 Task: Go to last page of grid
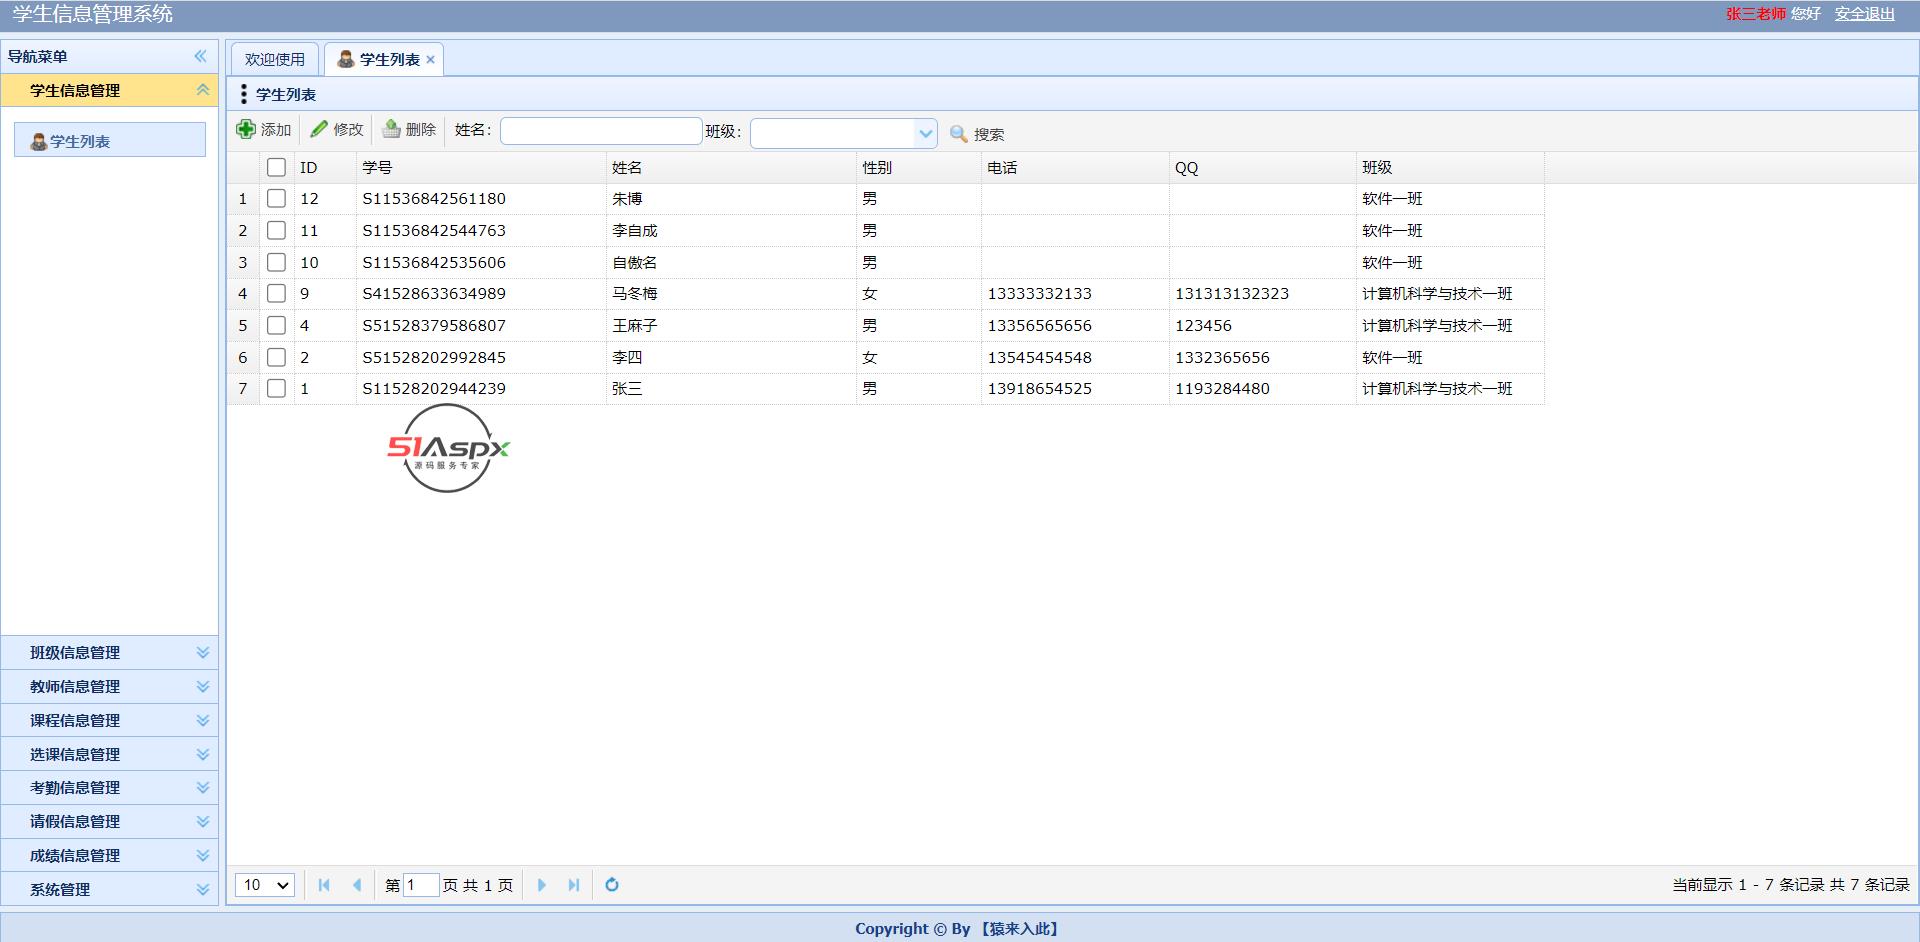(x=573, y=885)
